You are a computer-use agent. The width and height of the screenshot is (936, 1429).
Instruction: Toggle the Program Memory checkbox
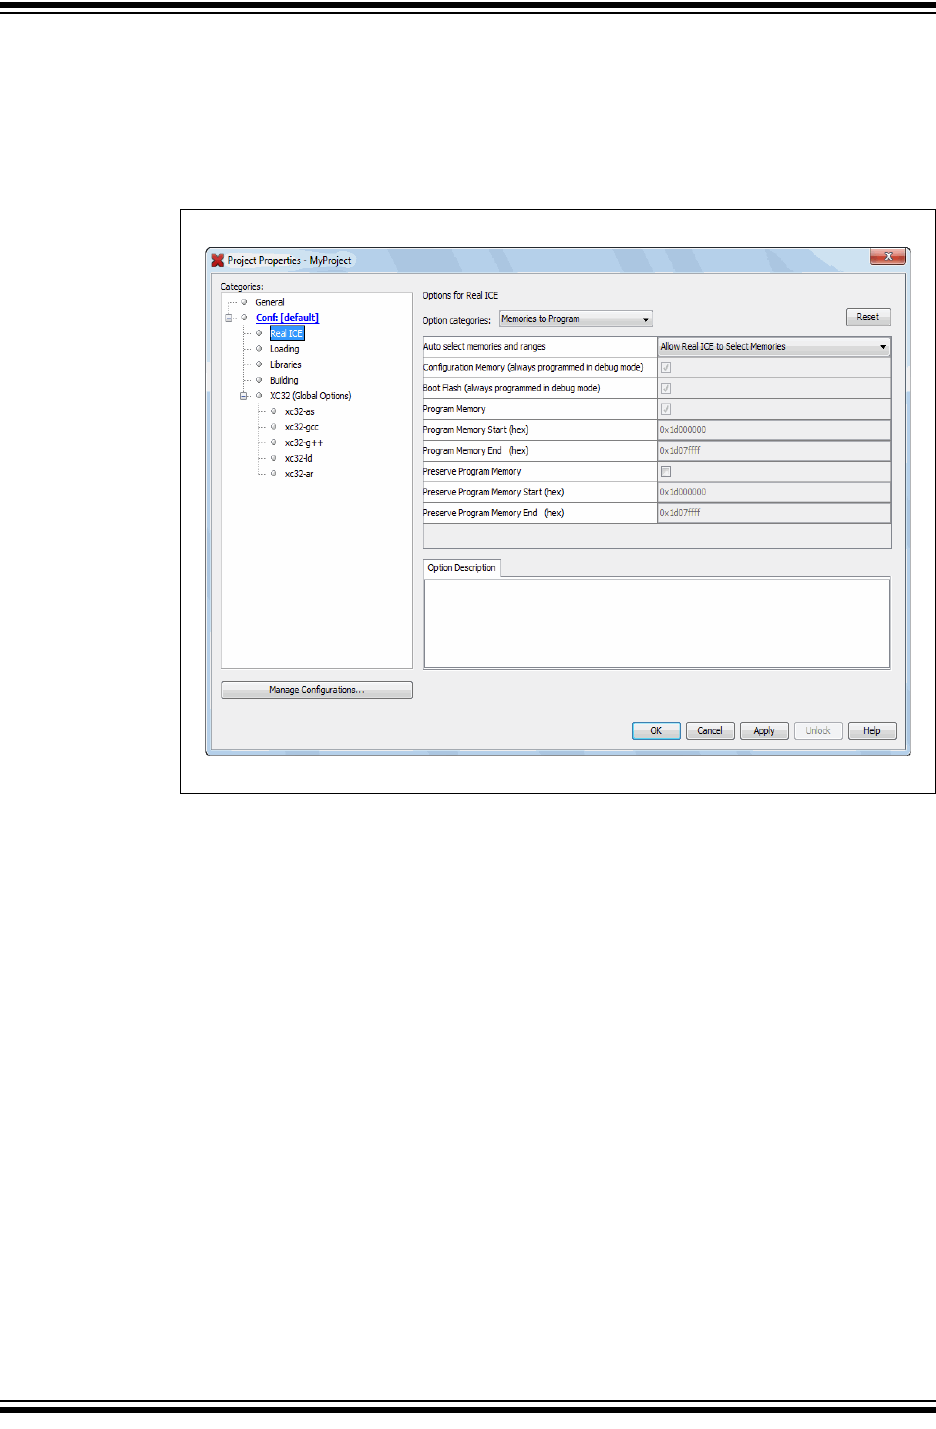[x=666, y=409]
